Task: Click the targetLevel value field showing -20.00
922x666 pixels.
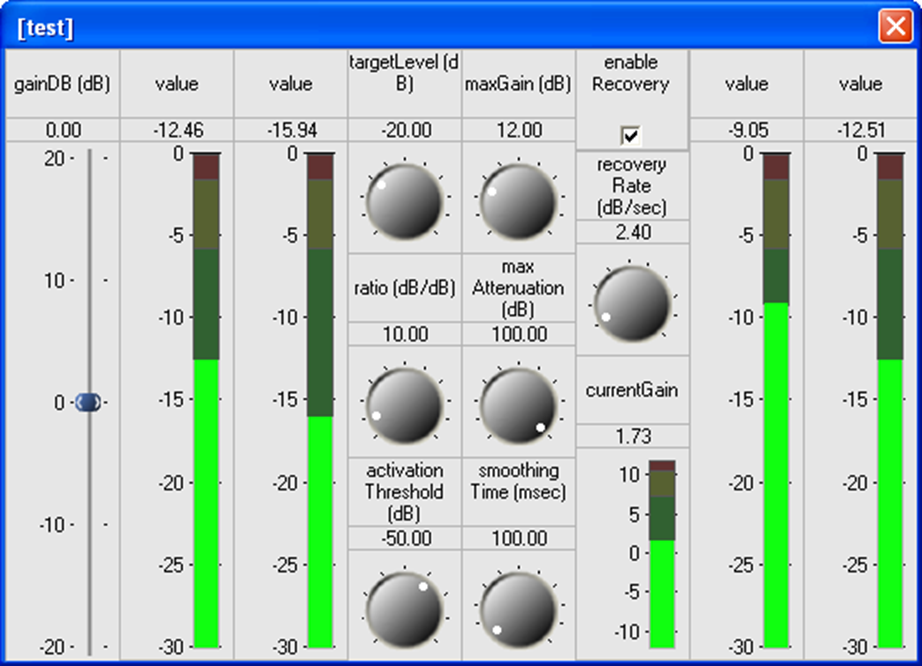Action: click(404, 130)
